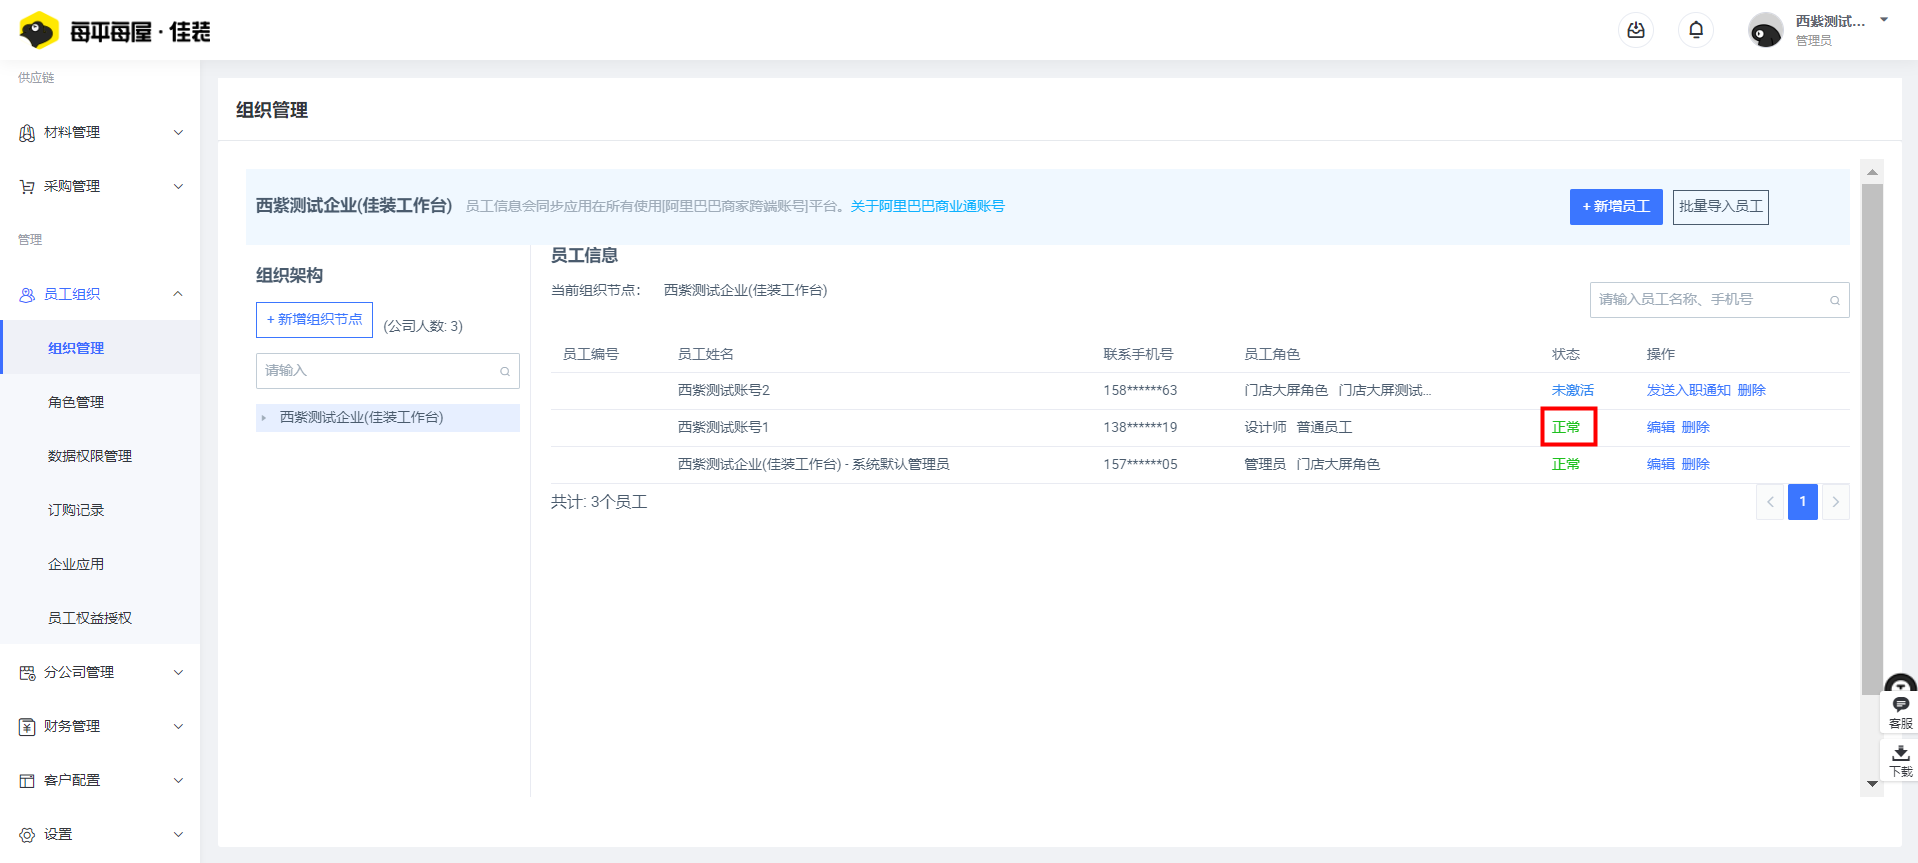Click the vertical scrollbar thumb
The image size is (1918, 863).
coord(1872,438)
